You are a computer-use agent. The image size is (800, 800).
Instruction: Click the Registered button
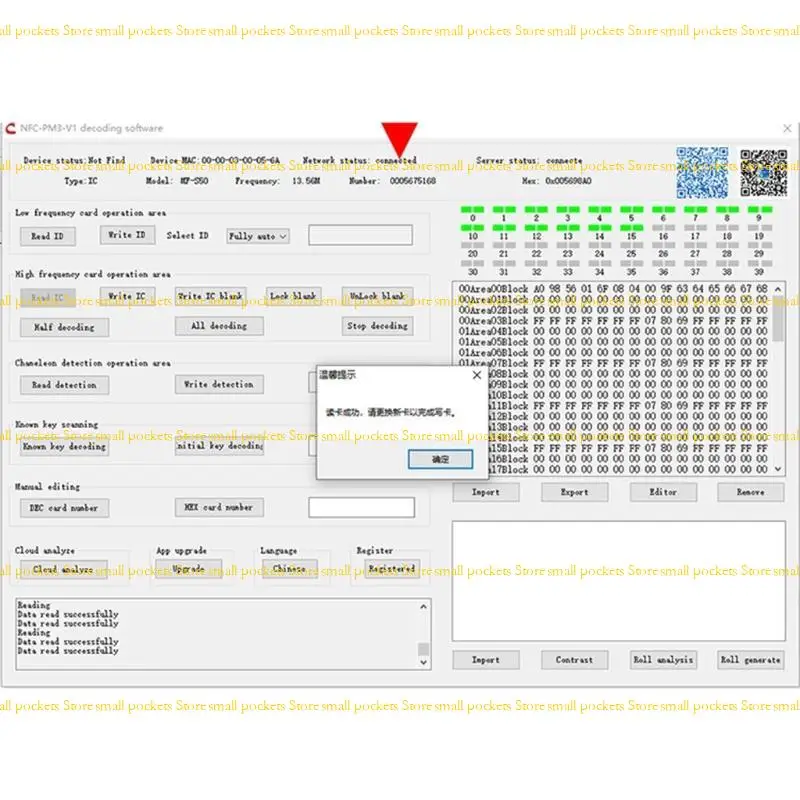click(x=392, y=568)
